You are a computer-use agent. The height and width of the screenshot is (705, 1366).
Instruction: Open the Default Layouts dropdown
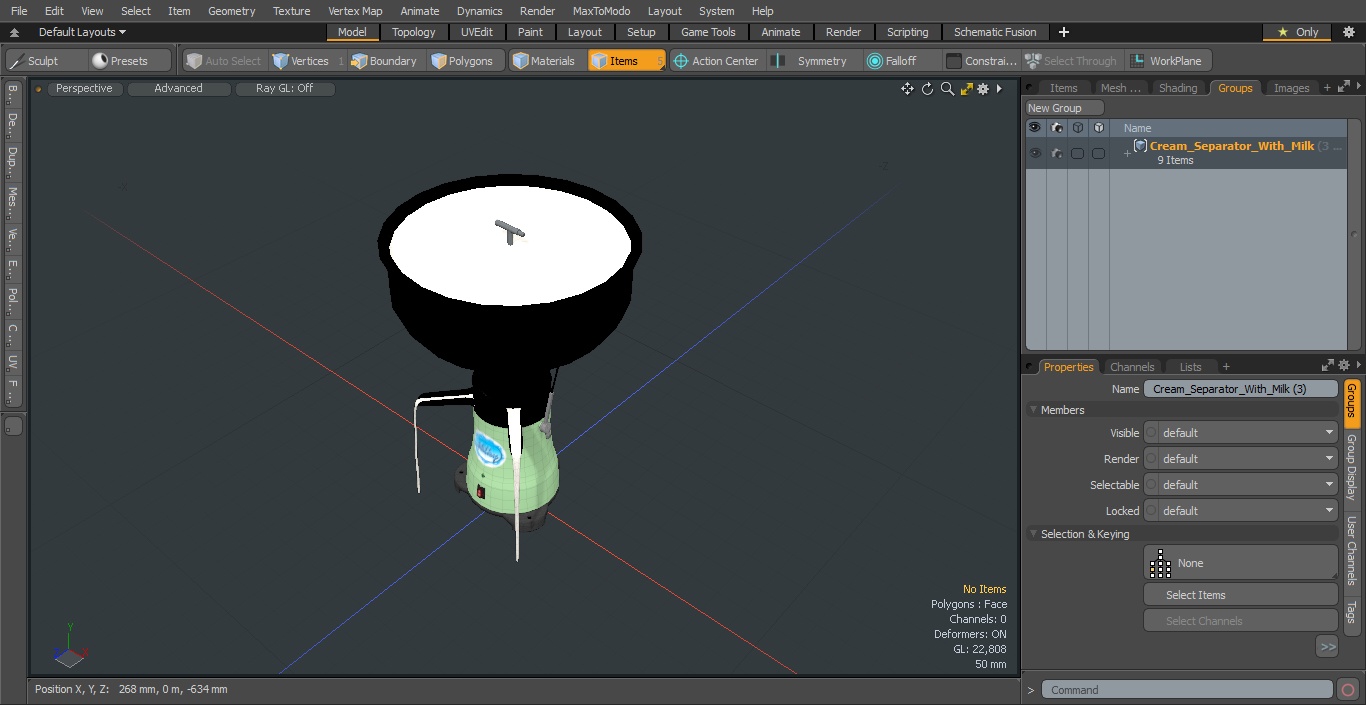click(82, 32)
